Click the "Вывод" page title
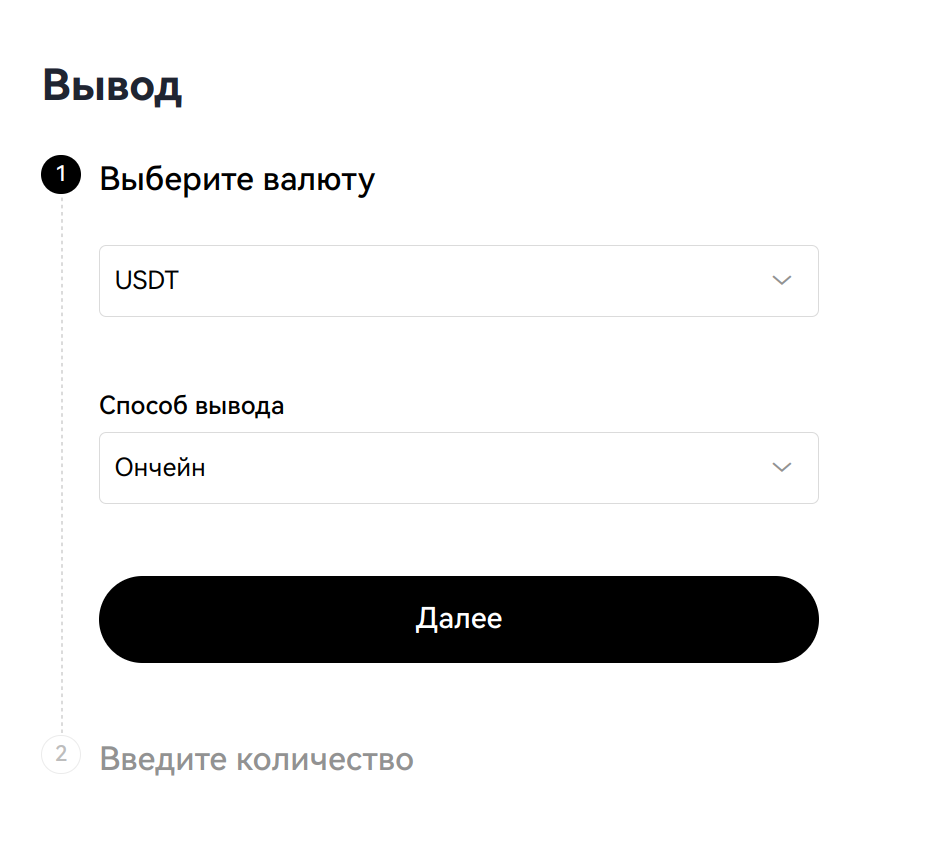The height and width of the screenshot is (850, 928). (112, 87)
